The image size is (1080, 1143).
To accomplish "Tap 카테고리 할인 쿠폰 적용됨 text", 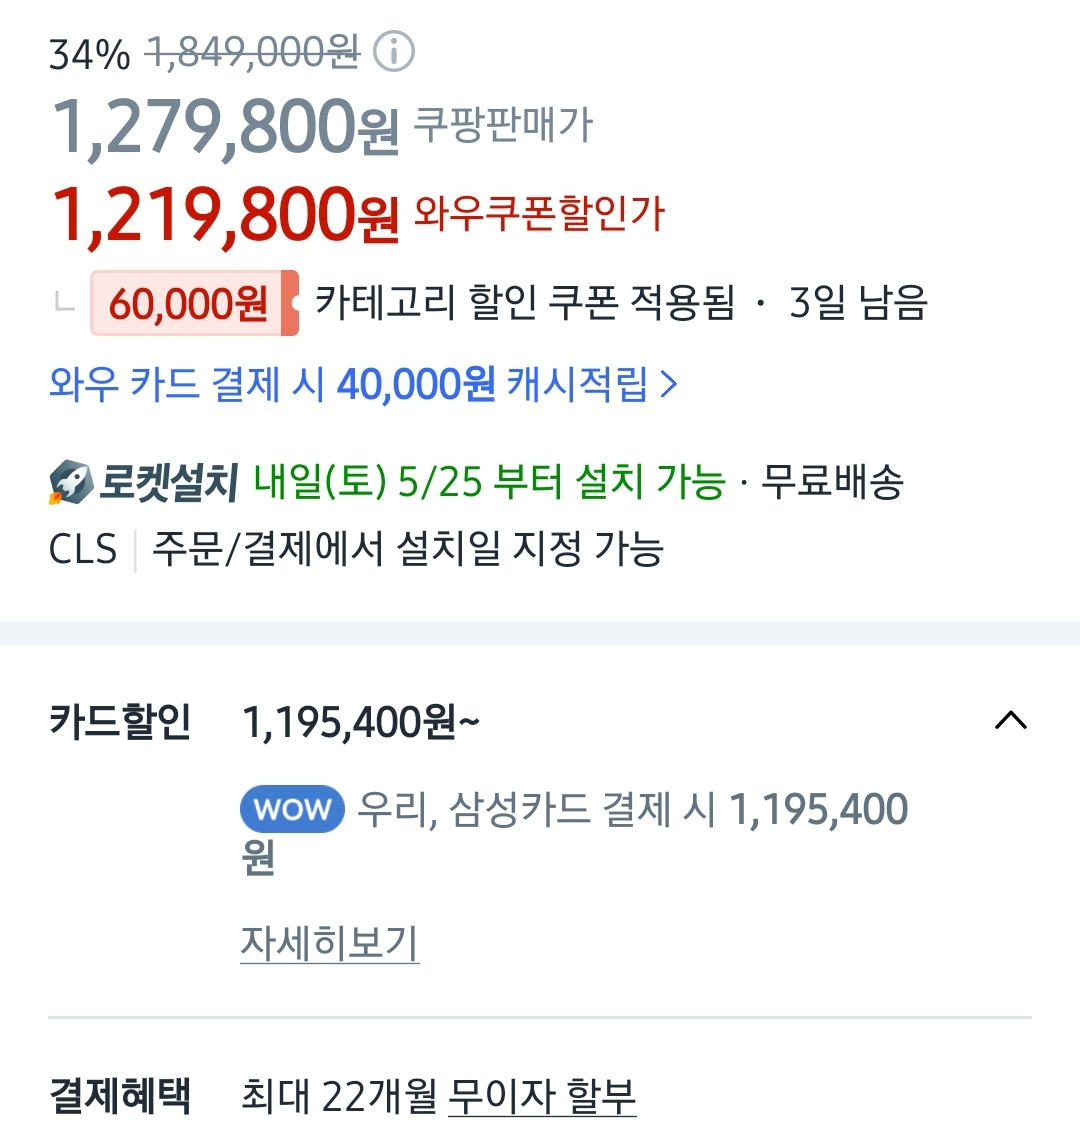I will [525, 302].
